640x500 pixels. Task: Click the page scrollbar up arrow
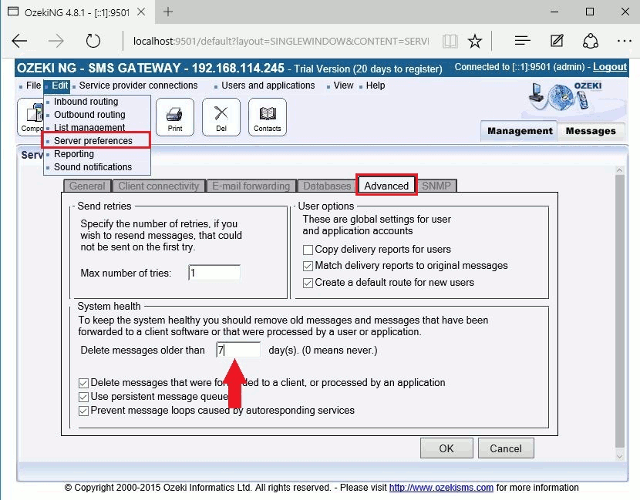[x=620, y=170]
